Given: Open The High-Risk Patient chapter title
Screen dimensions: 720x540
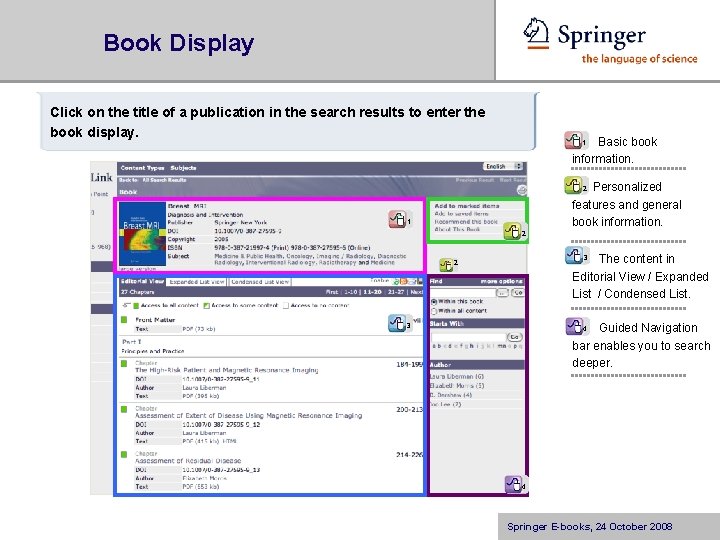Looking at the screenshot, I should (226, 370).
